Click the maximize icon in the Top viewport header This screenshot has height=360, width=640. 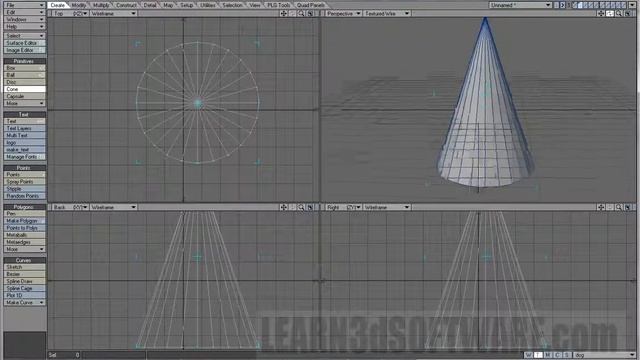click(x=310, y=13)
